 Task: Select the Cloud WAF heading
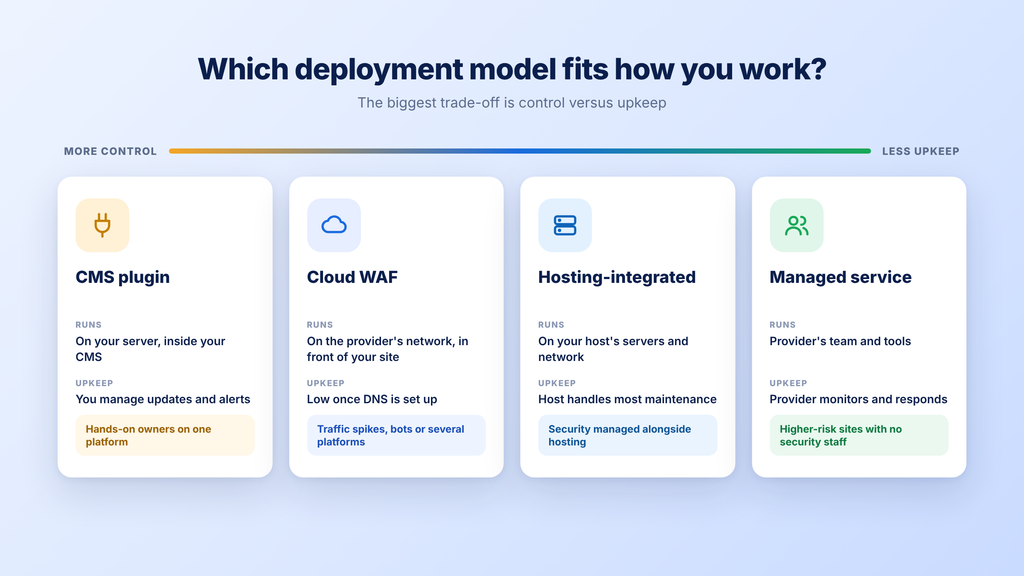point(352,277)
